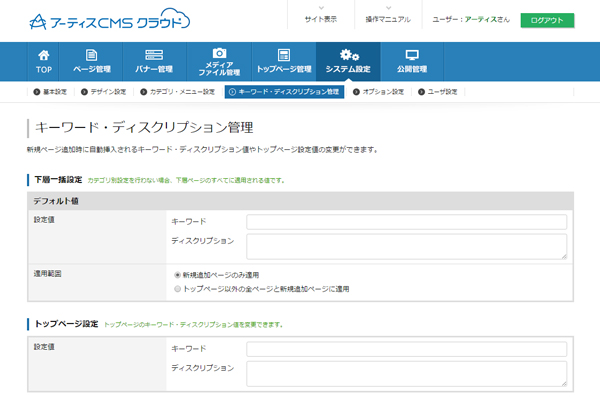Open トップページ管理 layout icon
The height and width of the screenshot is (397, 600).
[284, 55]
